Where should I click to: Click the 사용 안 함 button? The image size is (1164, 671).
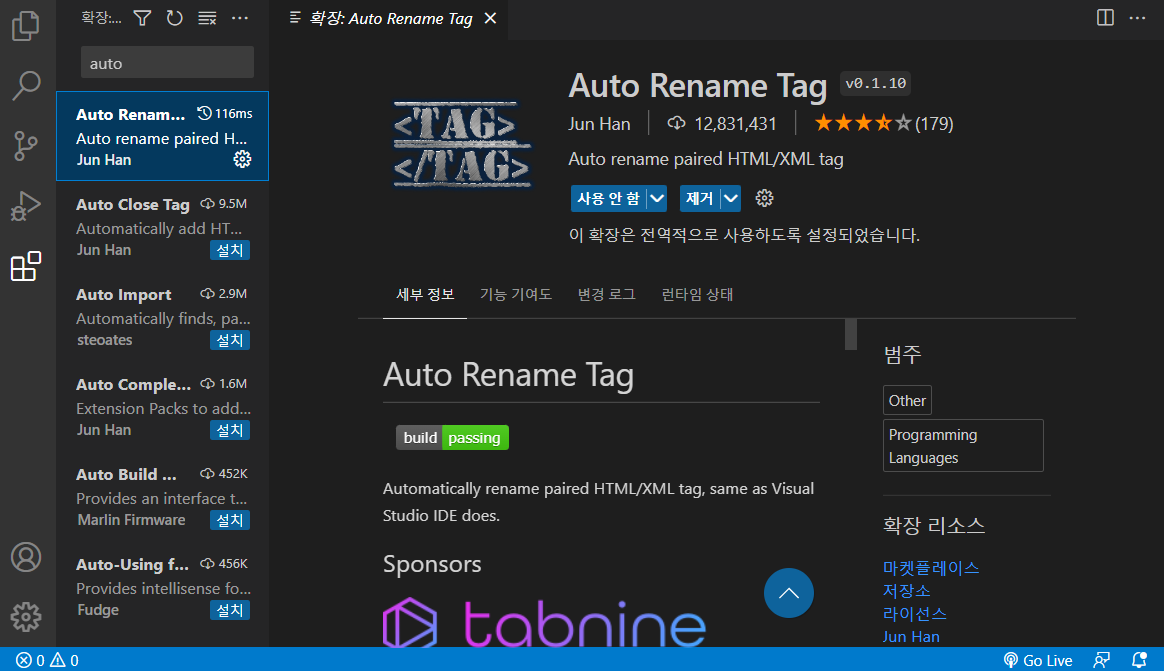(x=608, y=198)
